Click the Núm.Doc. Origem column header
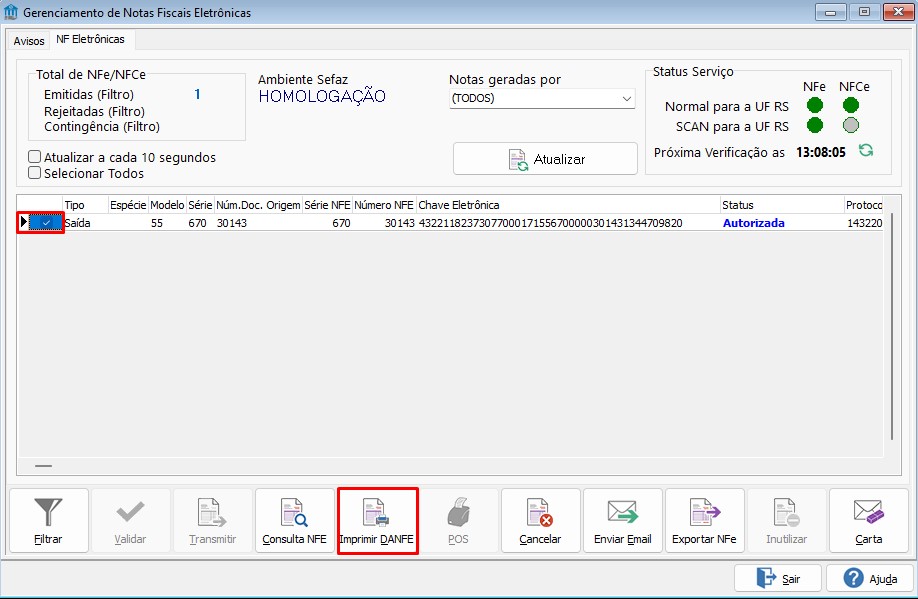 [x=258, y=205]
